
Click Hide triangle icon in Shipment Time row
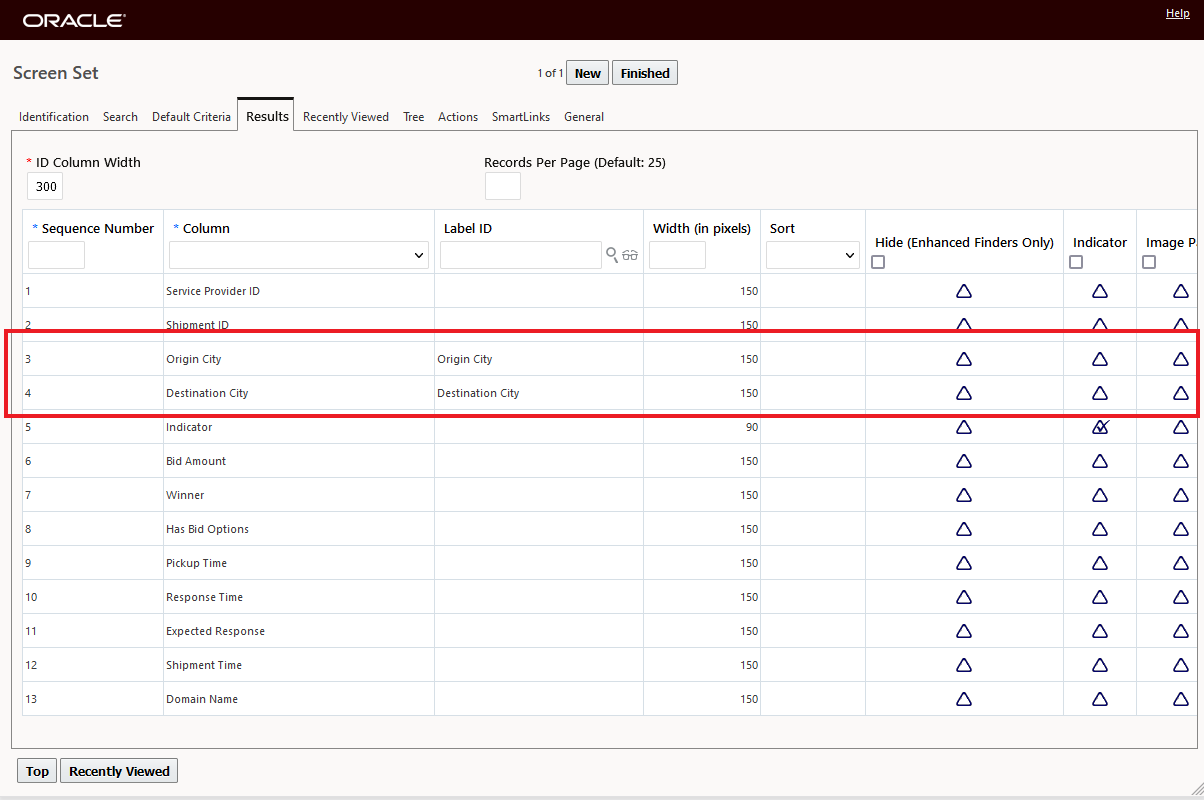964,665
